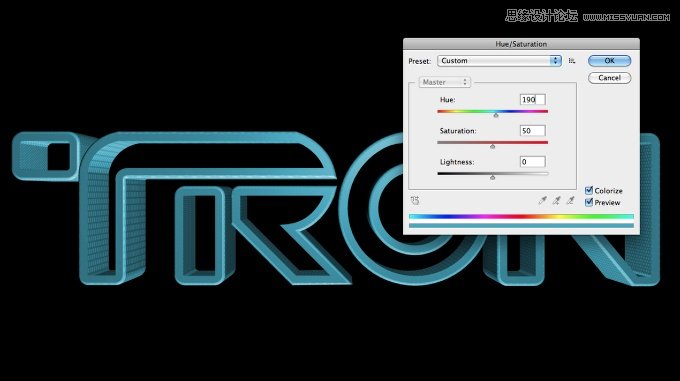The width and height of the screenshot is (680, 381).
Task: Click the Hue value field showing 190
Action: 533,99
